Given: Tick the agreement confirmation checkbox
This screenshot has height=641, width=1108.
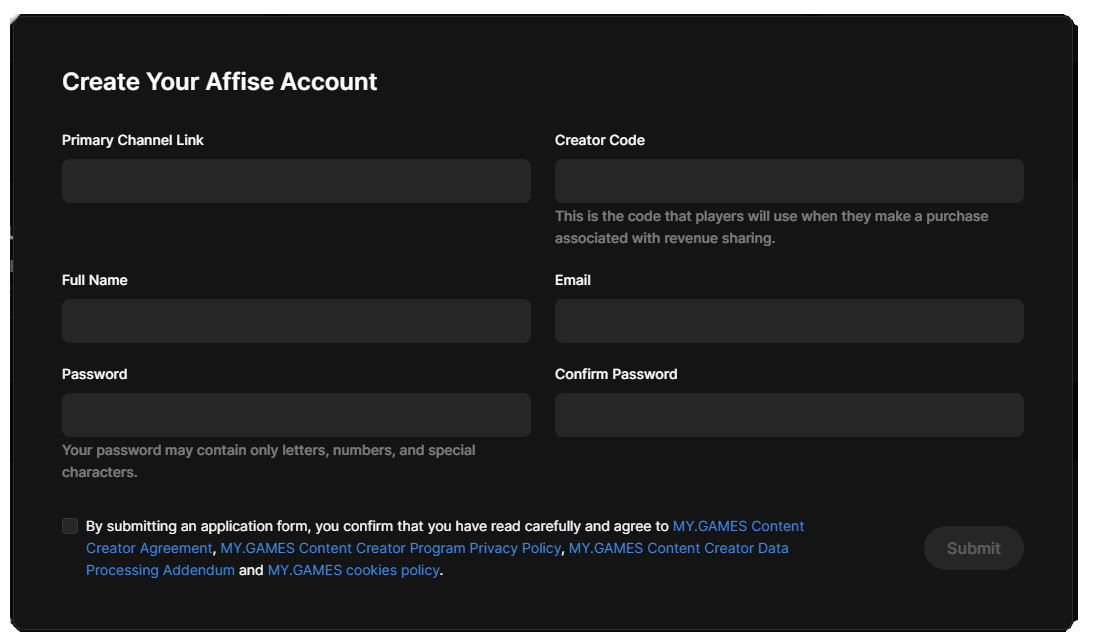Looking at the screenshot, I should pos(70,526).
